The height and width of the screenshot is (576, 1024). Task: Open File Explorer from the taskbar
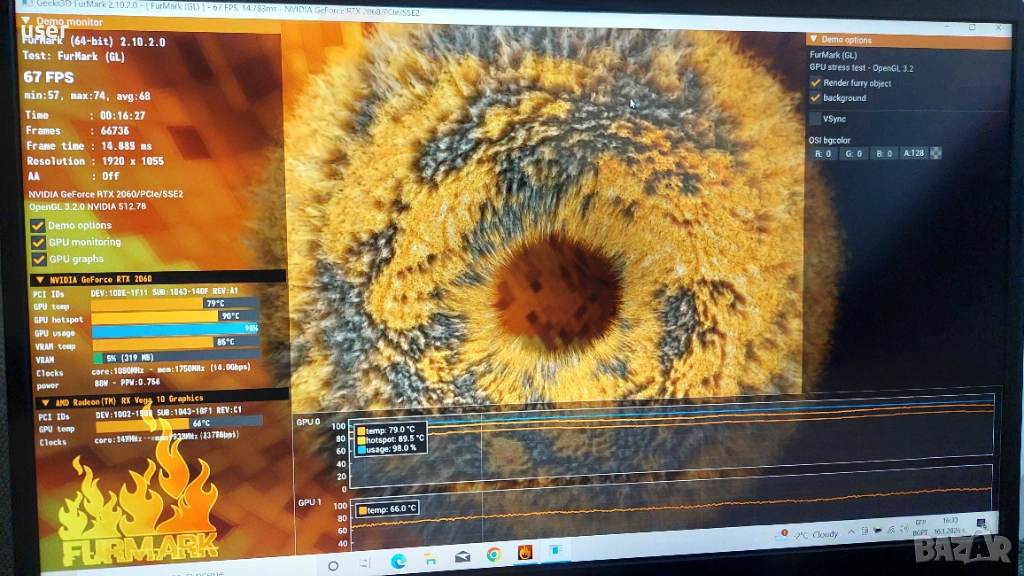pos(429,555)
